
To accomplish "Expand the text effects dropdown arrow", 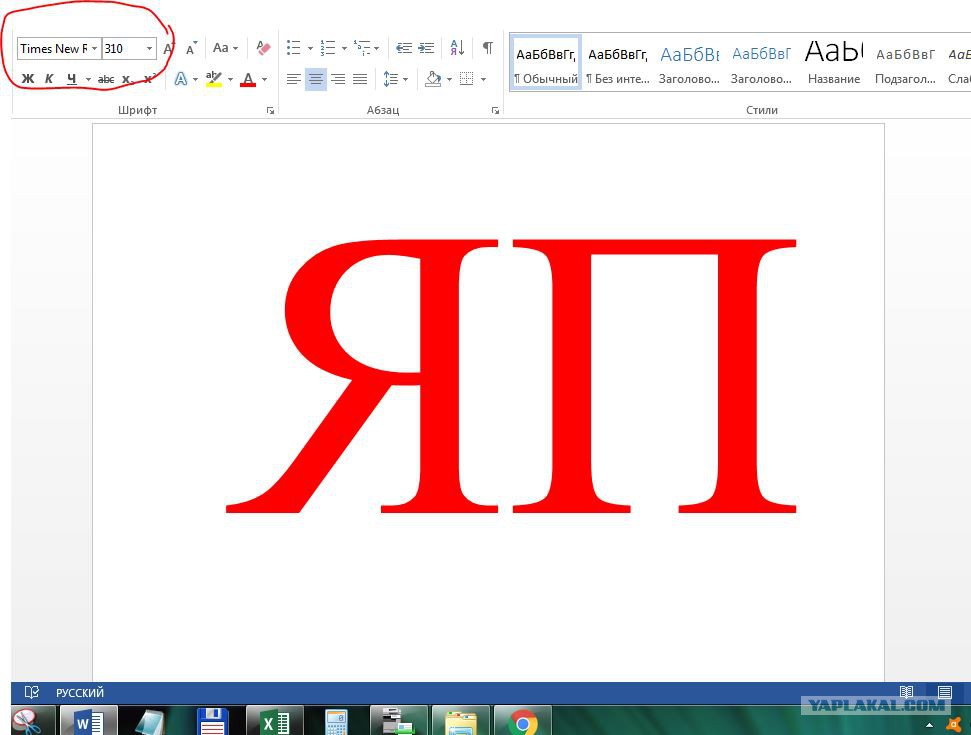I will (x=195, y=79).
